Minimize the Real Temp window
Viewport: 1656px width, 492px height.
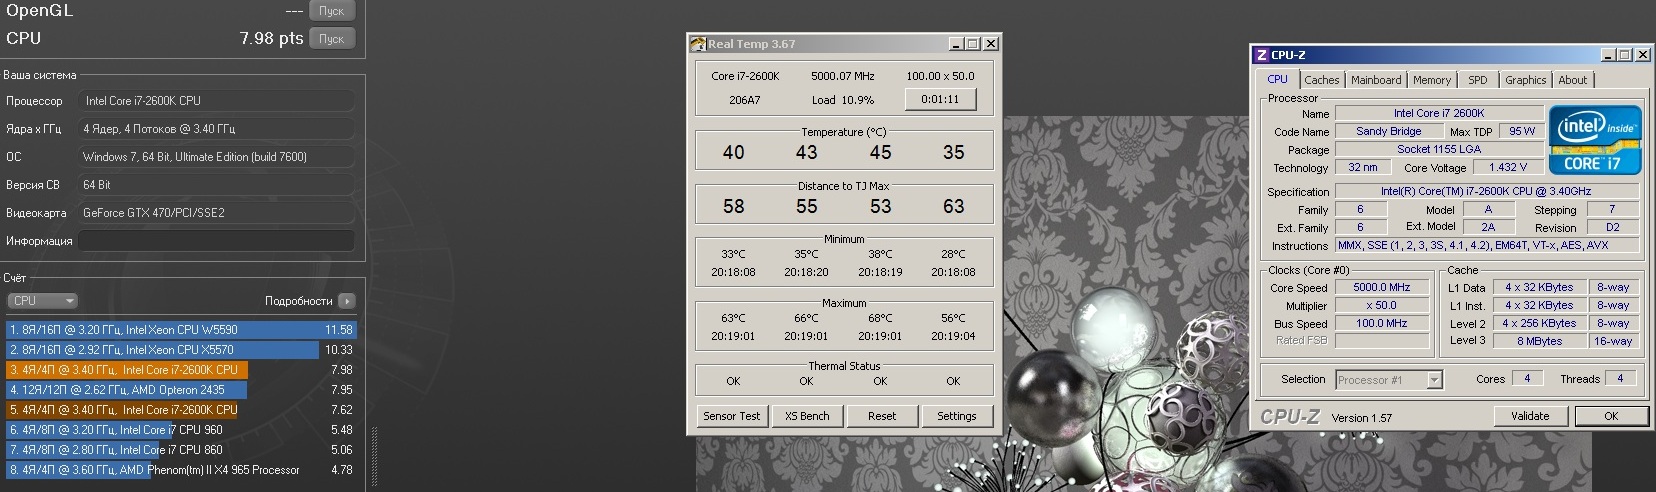956,44
